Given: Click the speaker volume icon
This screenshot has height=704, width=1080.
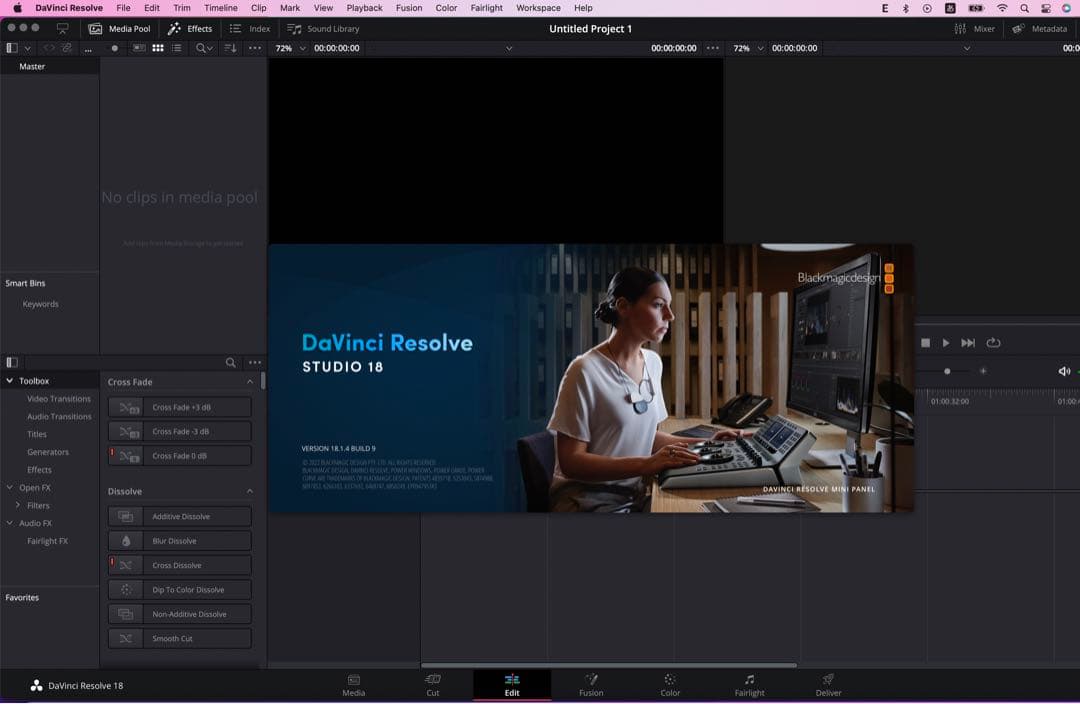Looking at the screenshot, I should 1064,371.
